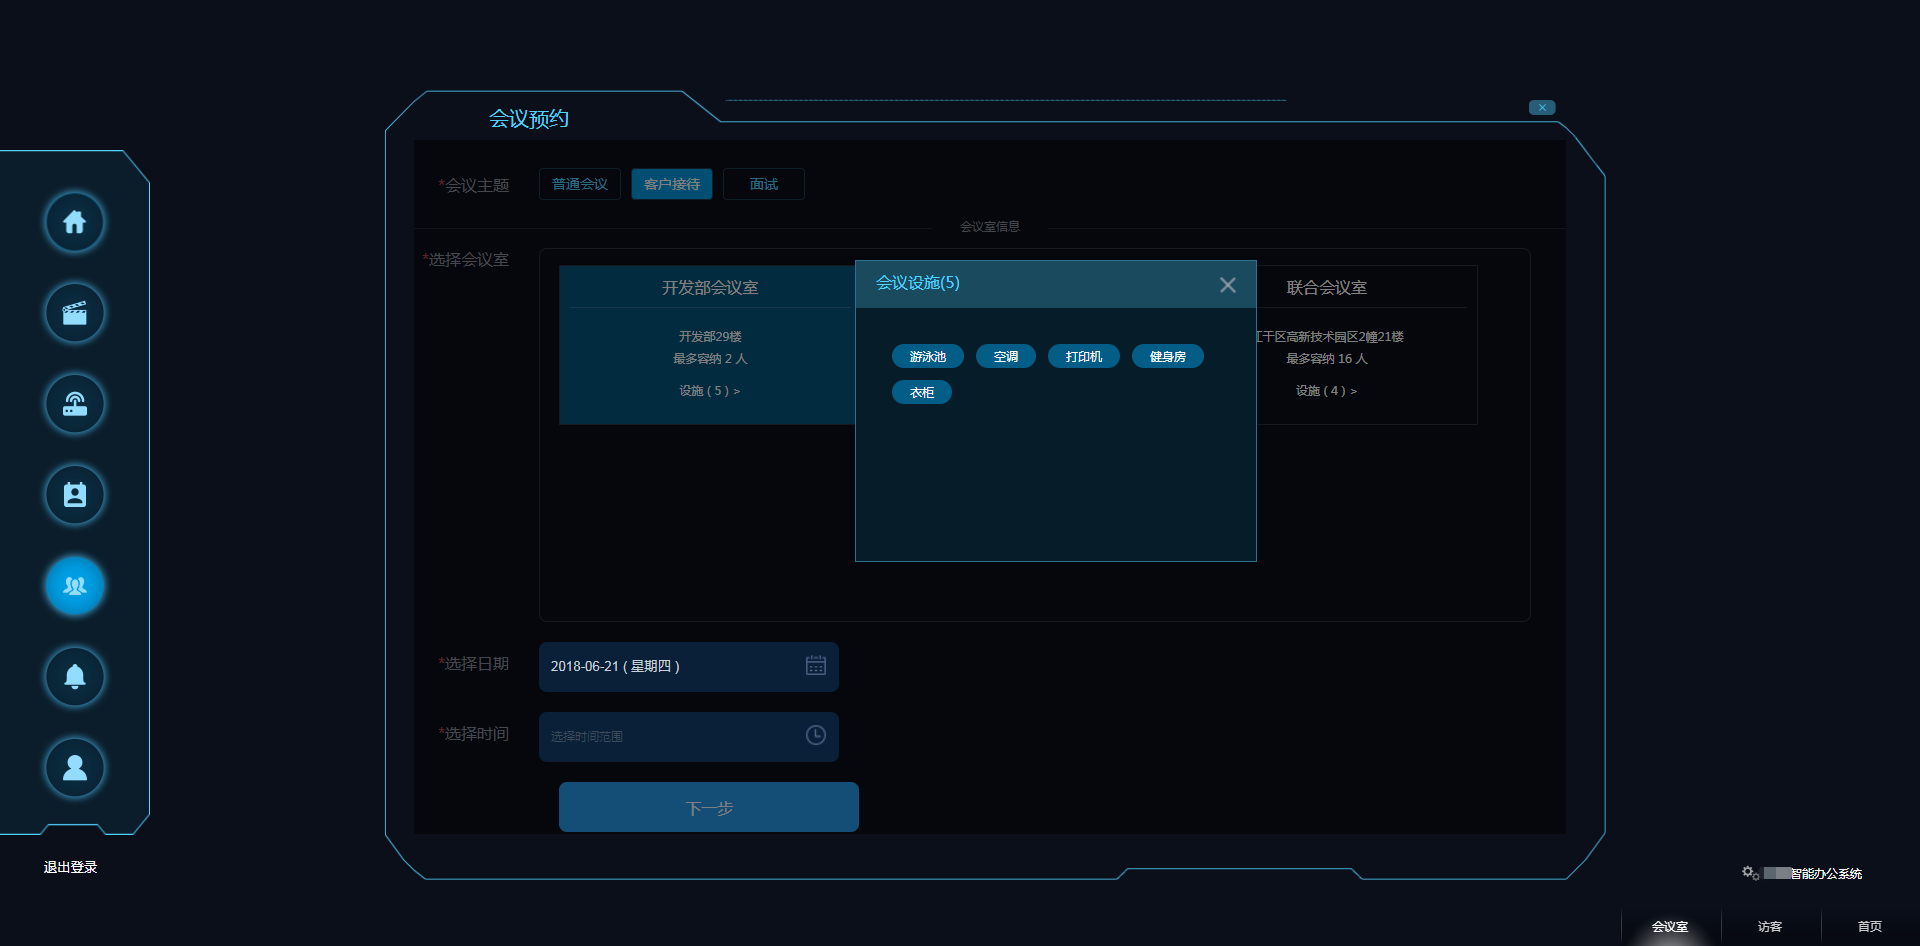Screen dimensions: 1920x946
Task: Switch to the 访客 bottom tab
Action: pos(1770,927)
